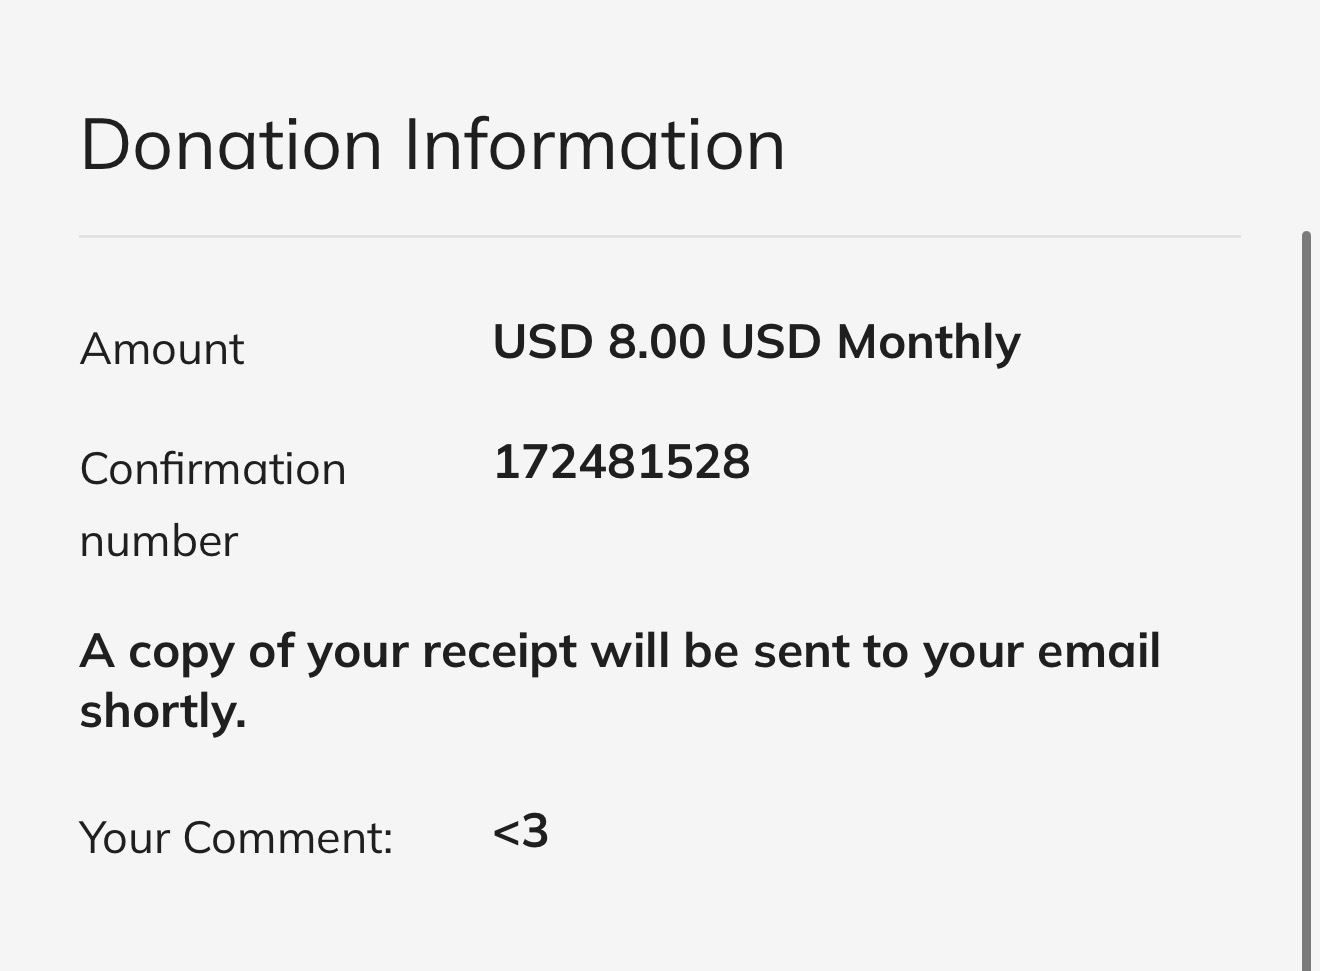Click the USD 8.00 amount value
This screenshot has width=1320, height=971.
click(x=598, y=342)
